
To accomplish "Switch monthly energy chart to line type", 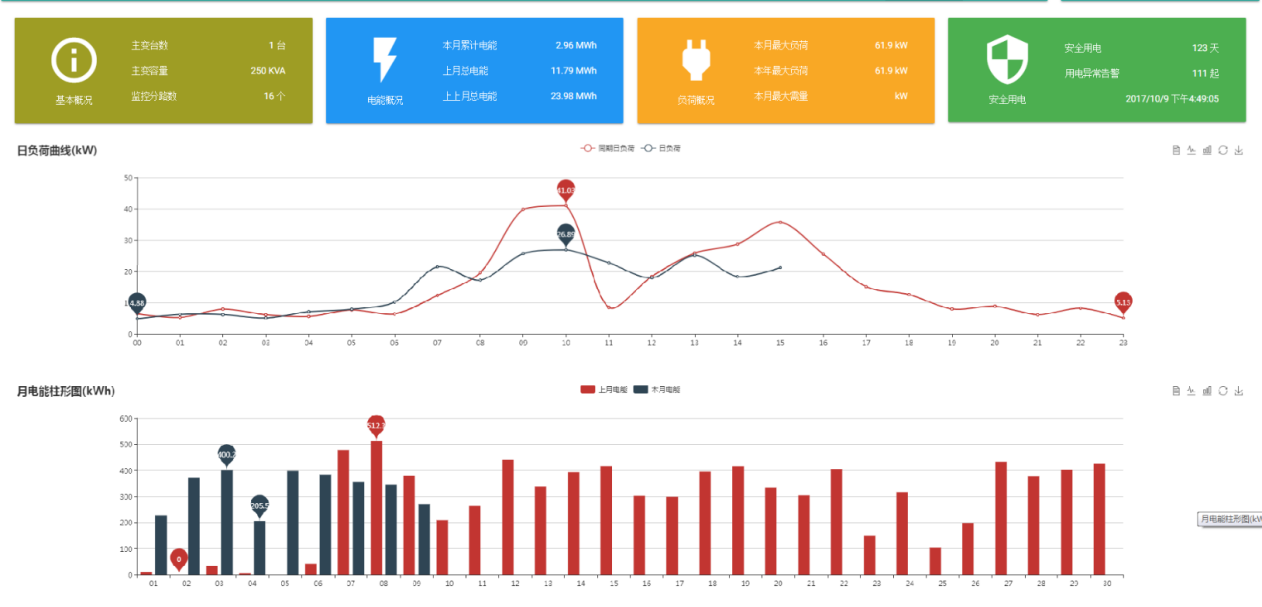I will pos(1191,391).
